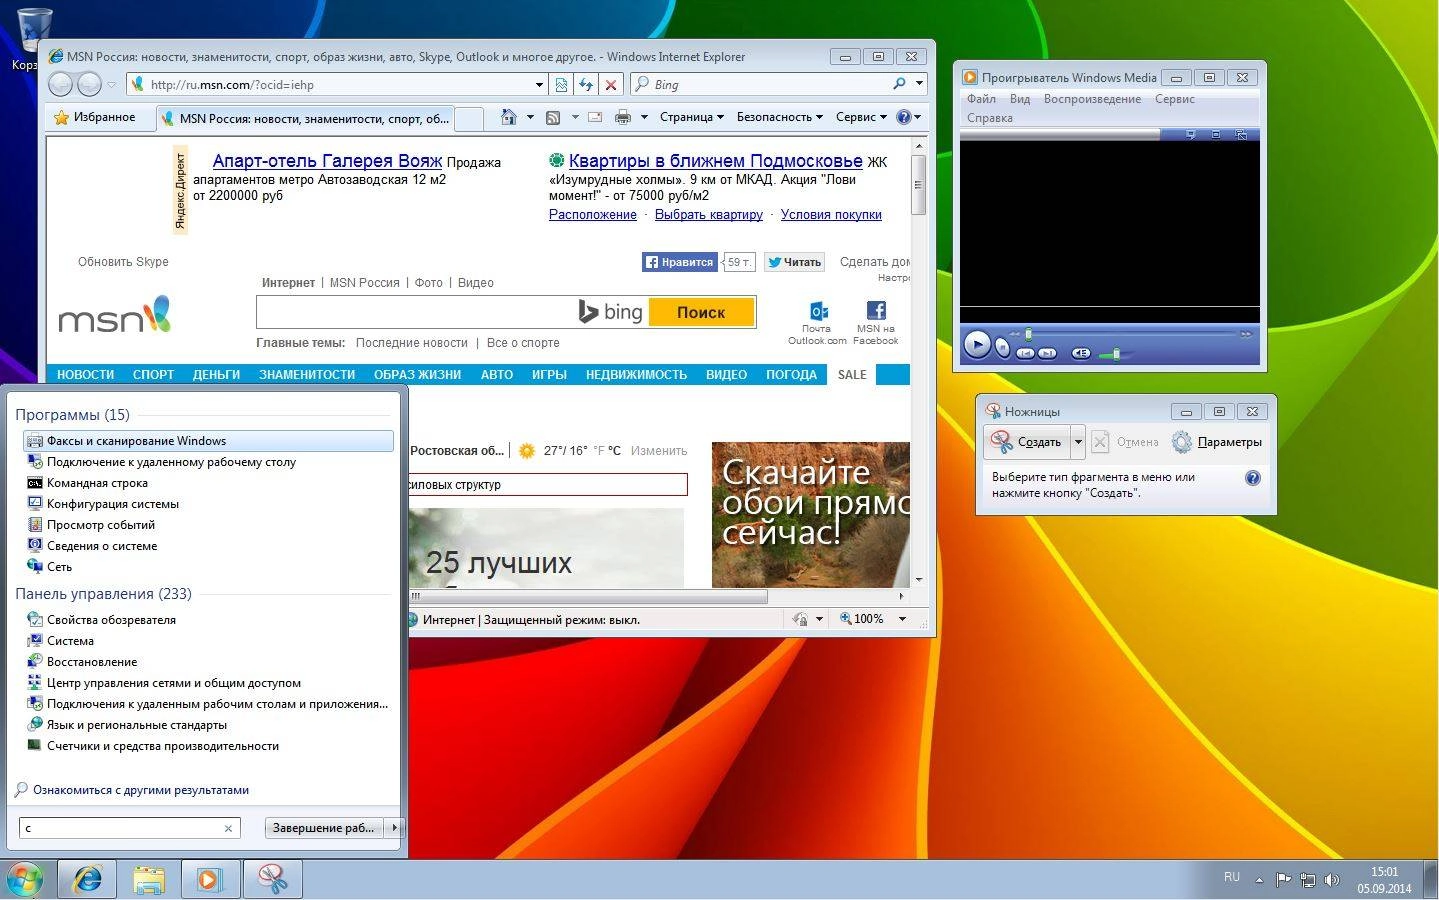Open the Сервис dropdown in IE toolbar

861,117
